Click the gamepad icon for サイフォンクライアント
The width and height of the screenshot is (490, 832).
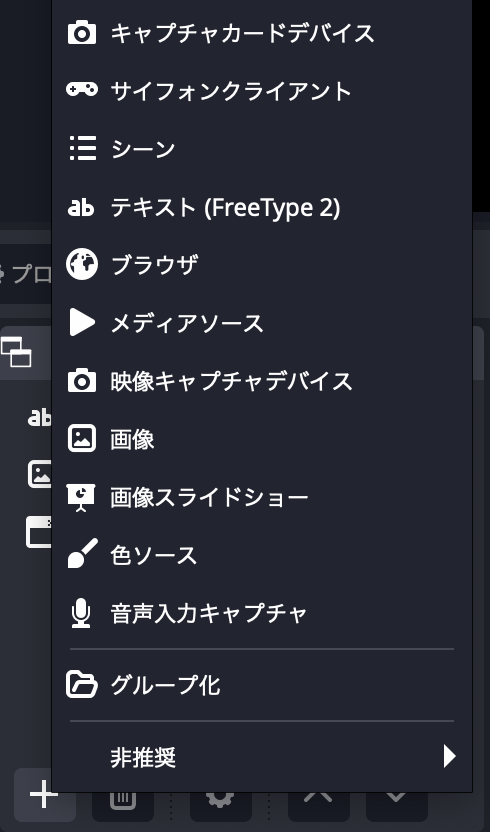coord(82,89)
